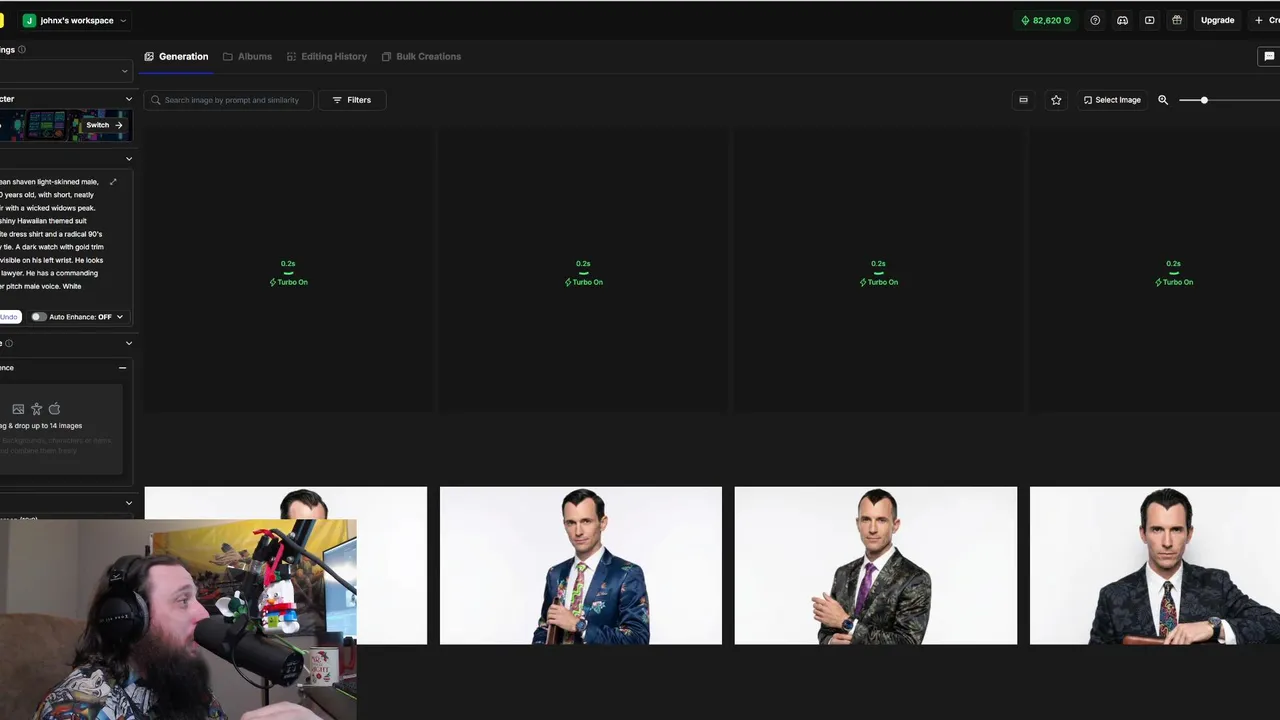Image resolution: width=1280 pixels, height=720 pixels.
Task: Open the Auto Enhance options chevron
Action: [x=120, y=317]
